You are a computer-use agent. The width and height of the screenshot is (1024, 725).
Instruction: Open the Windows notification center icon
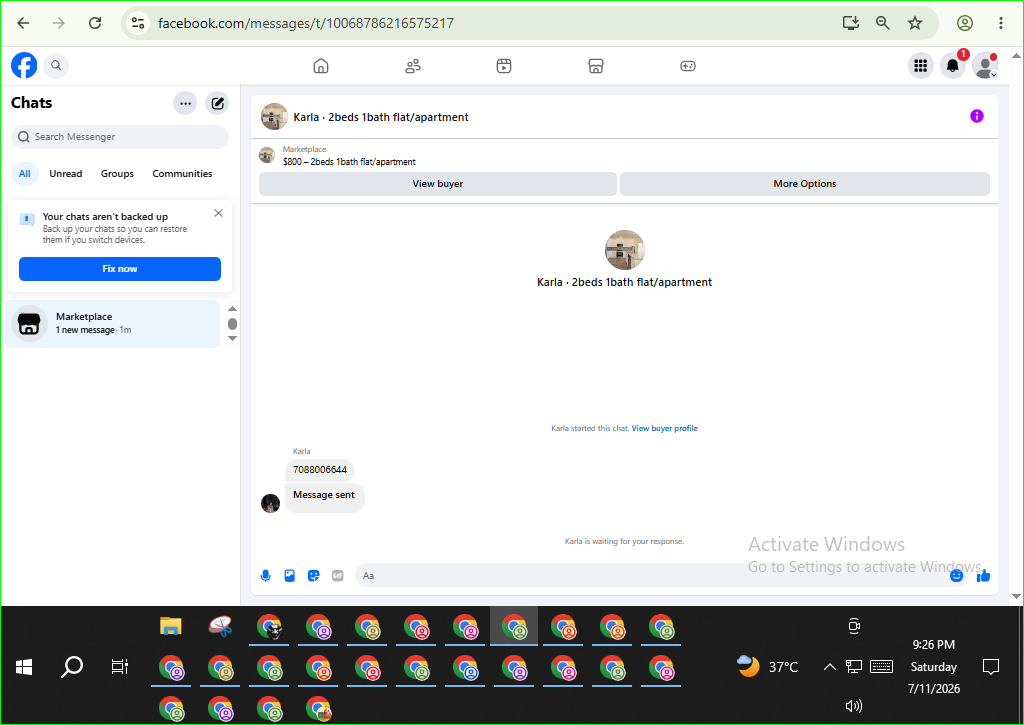[991, 667]
